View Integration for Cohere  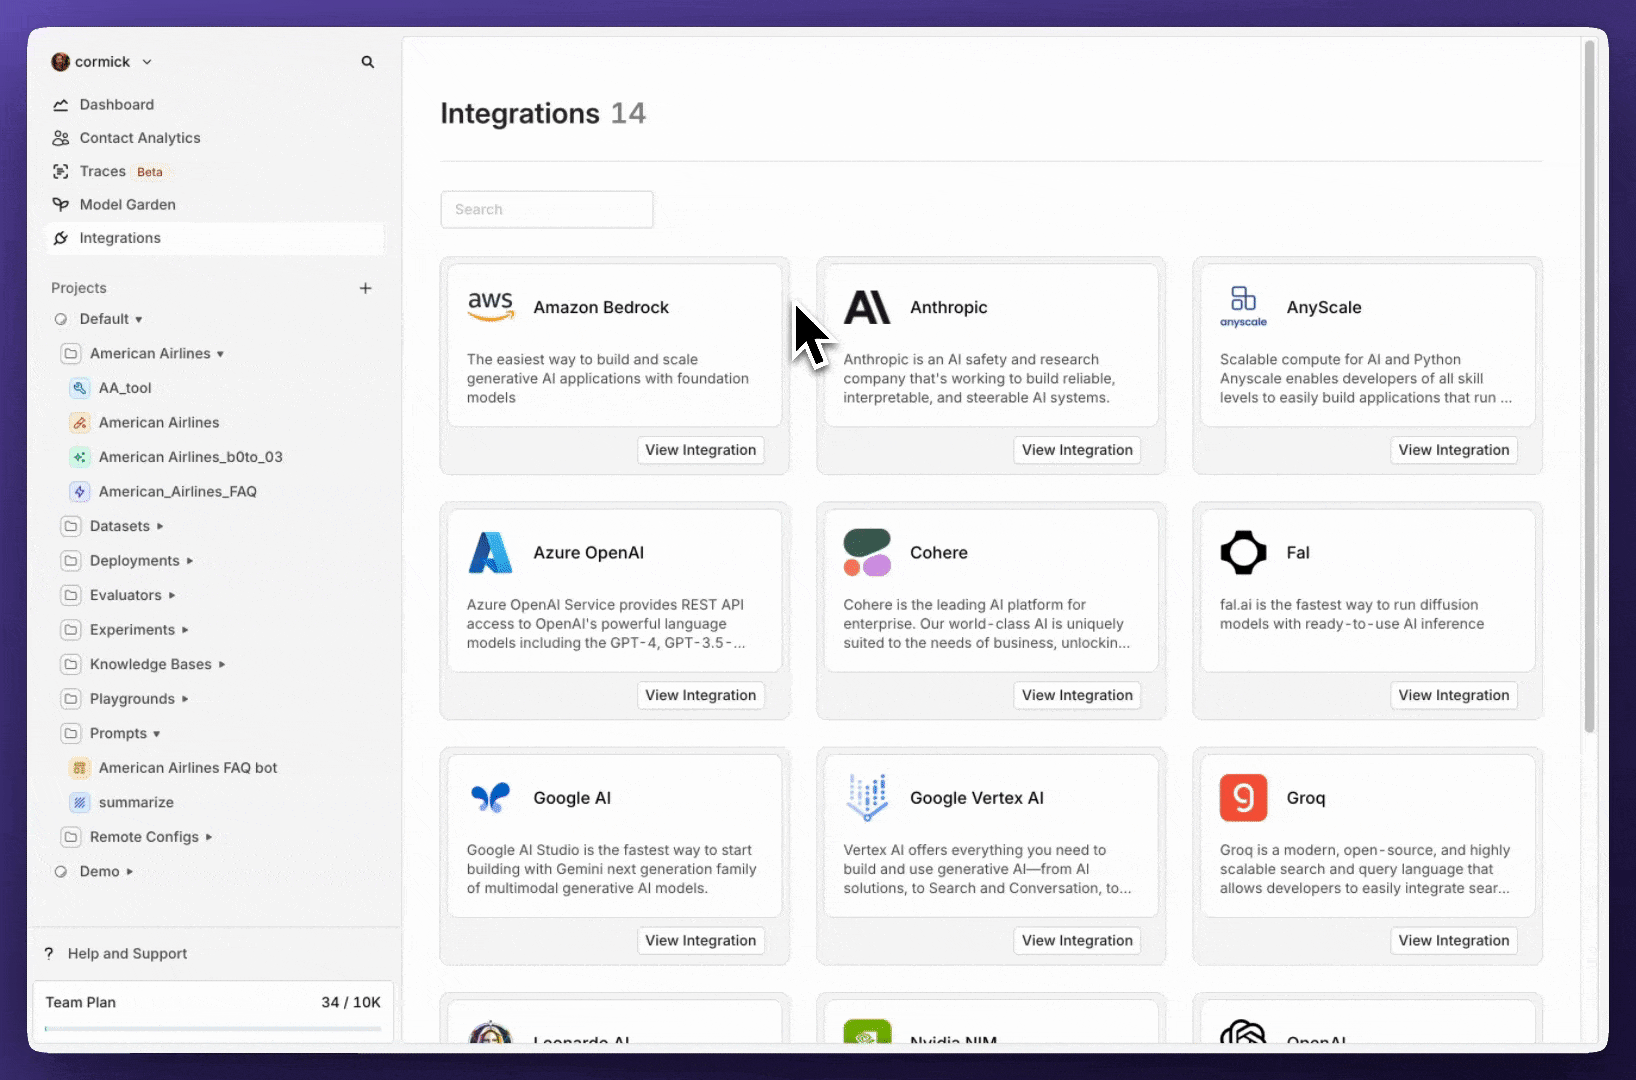(x=1077, y=695)
